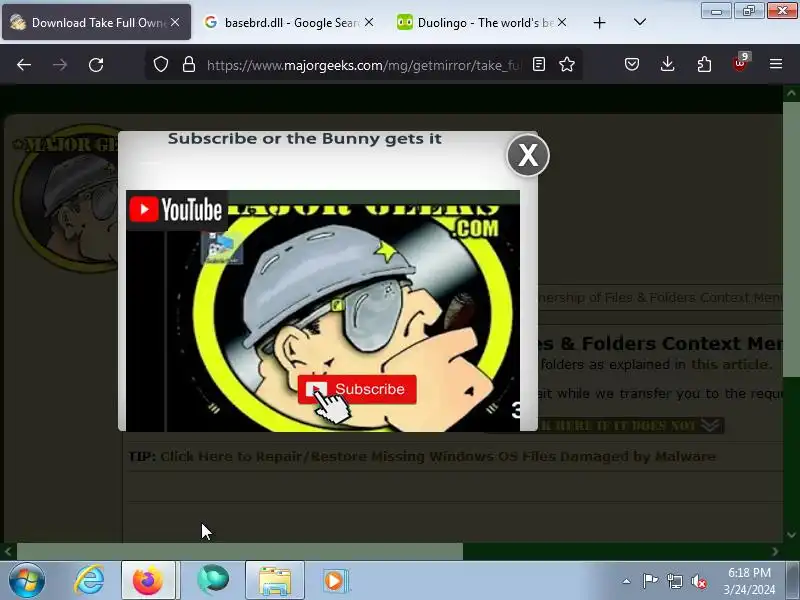Open the teal swirl app on the taskbar

[213, 581]
